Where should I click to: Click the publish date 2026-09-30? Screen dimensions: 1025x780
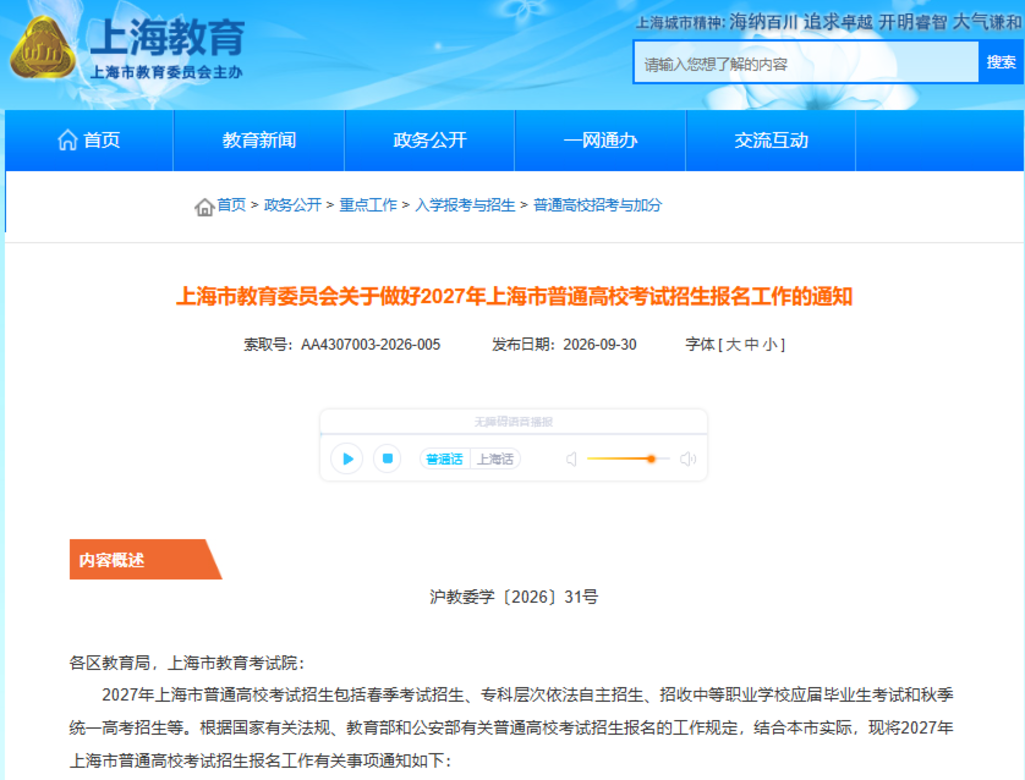point(600,345)
